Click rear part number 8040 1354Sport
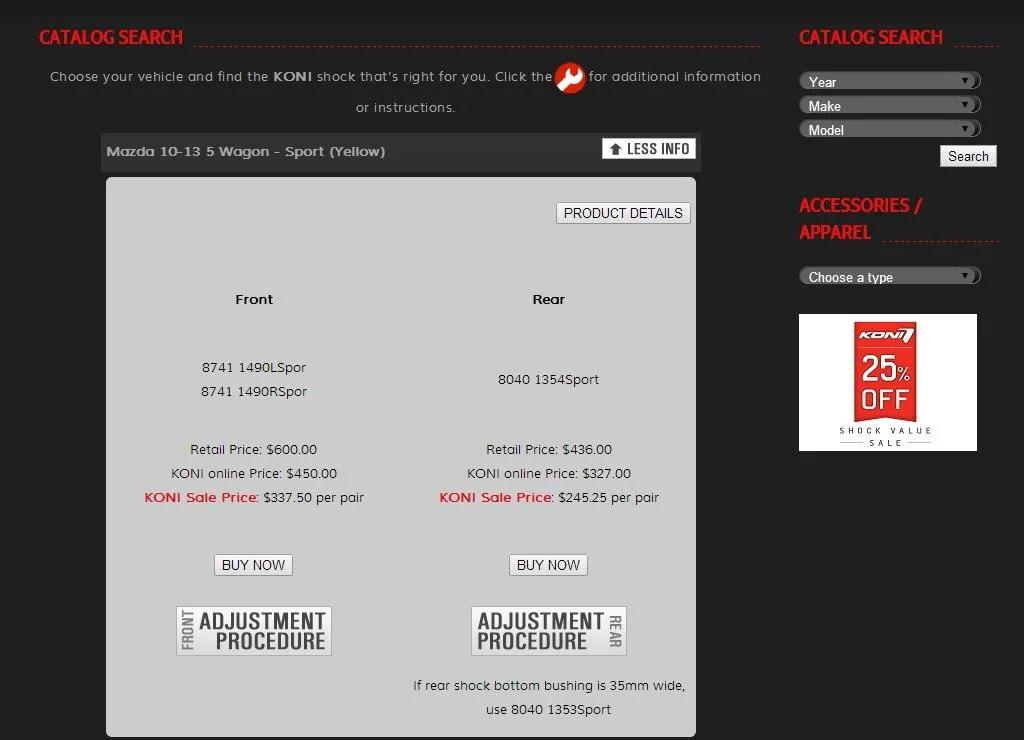 pyautogui.click(x=548, y=380)
